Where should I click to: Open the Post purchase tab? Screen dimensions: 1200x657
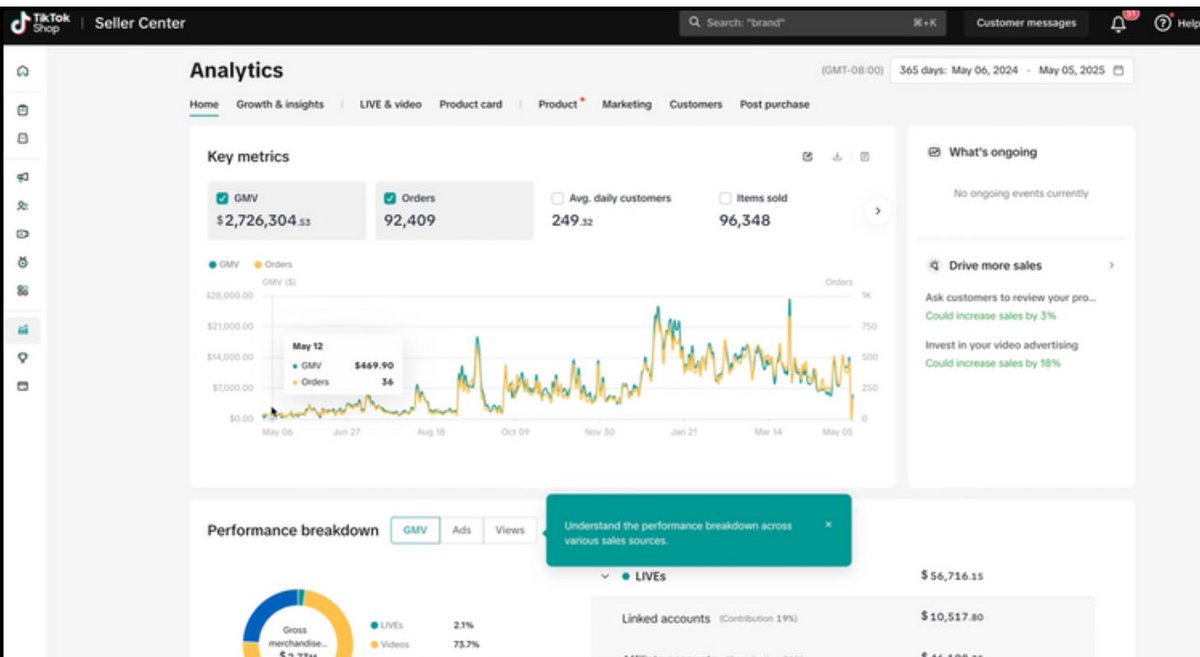[775, 104]
